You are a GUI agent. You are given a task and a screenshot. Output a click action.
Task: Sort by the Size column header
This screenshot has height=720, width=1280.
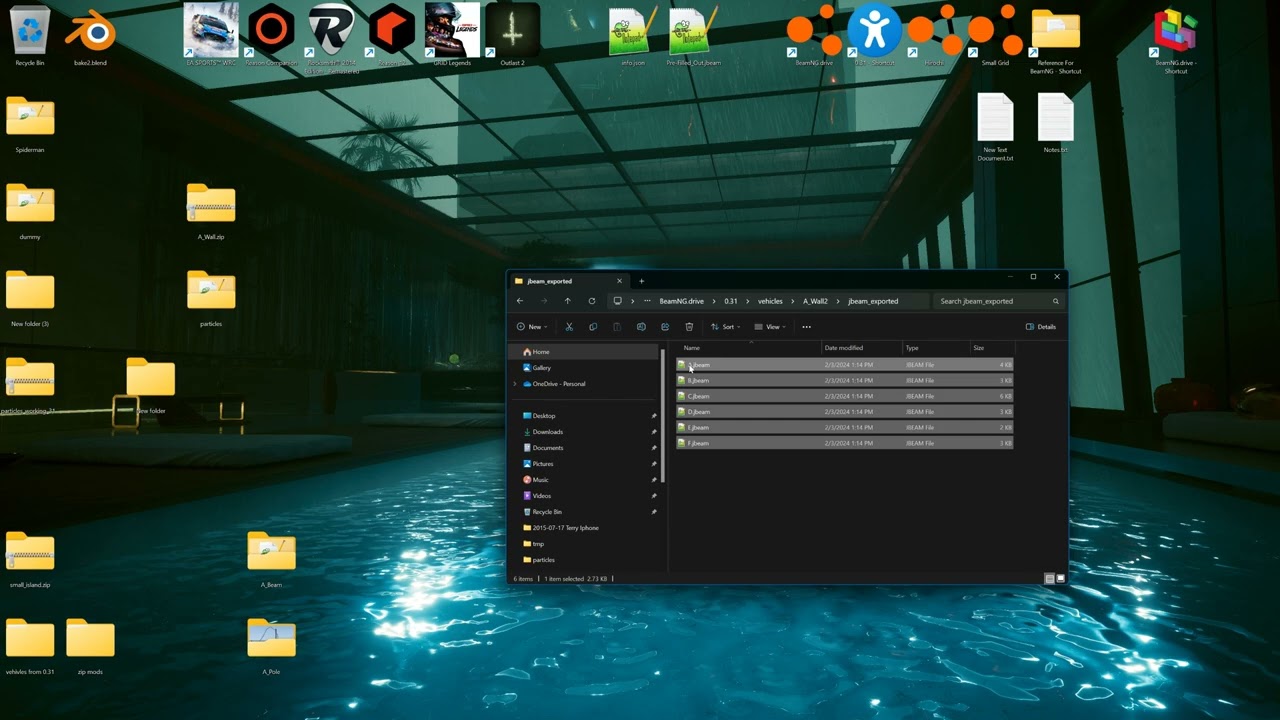pos(992,348)
